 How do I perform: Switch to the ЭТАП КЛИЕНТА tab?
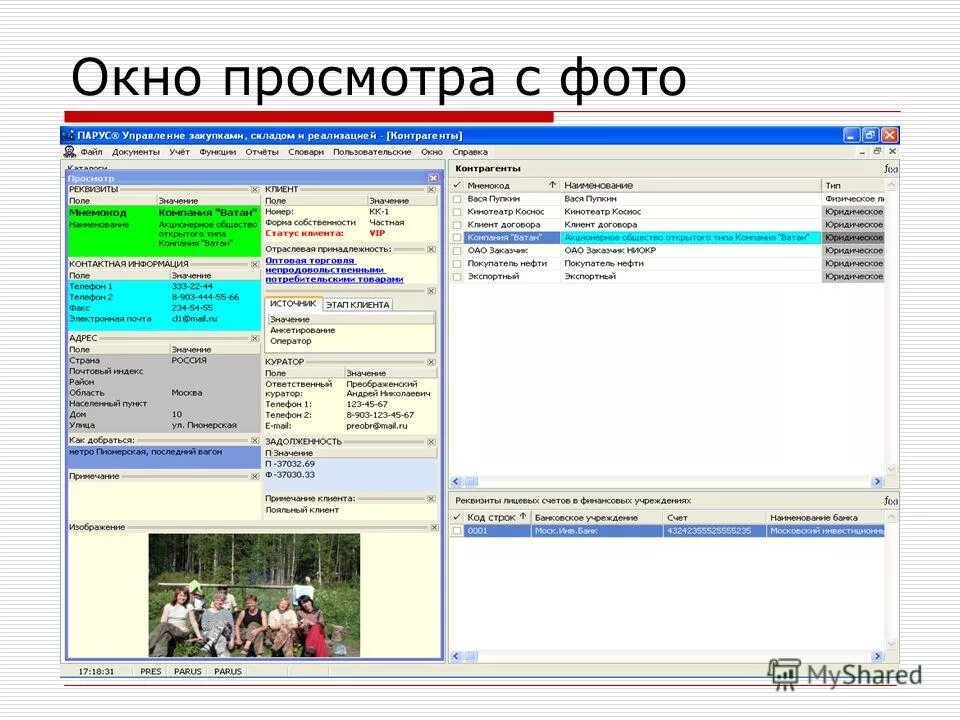pyautogui.click(x=356, y=304)
